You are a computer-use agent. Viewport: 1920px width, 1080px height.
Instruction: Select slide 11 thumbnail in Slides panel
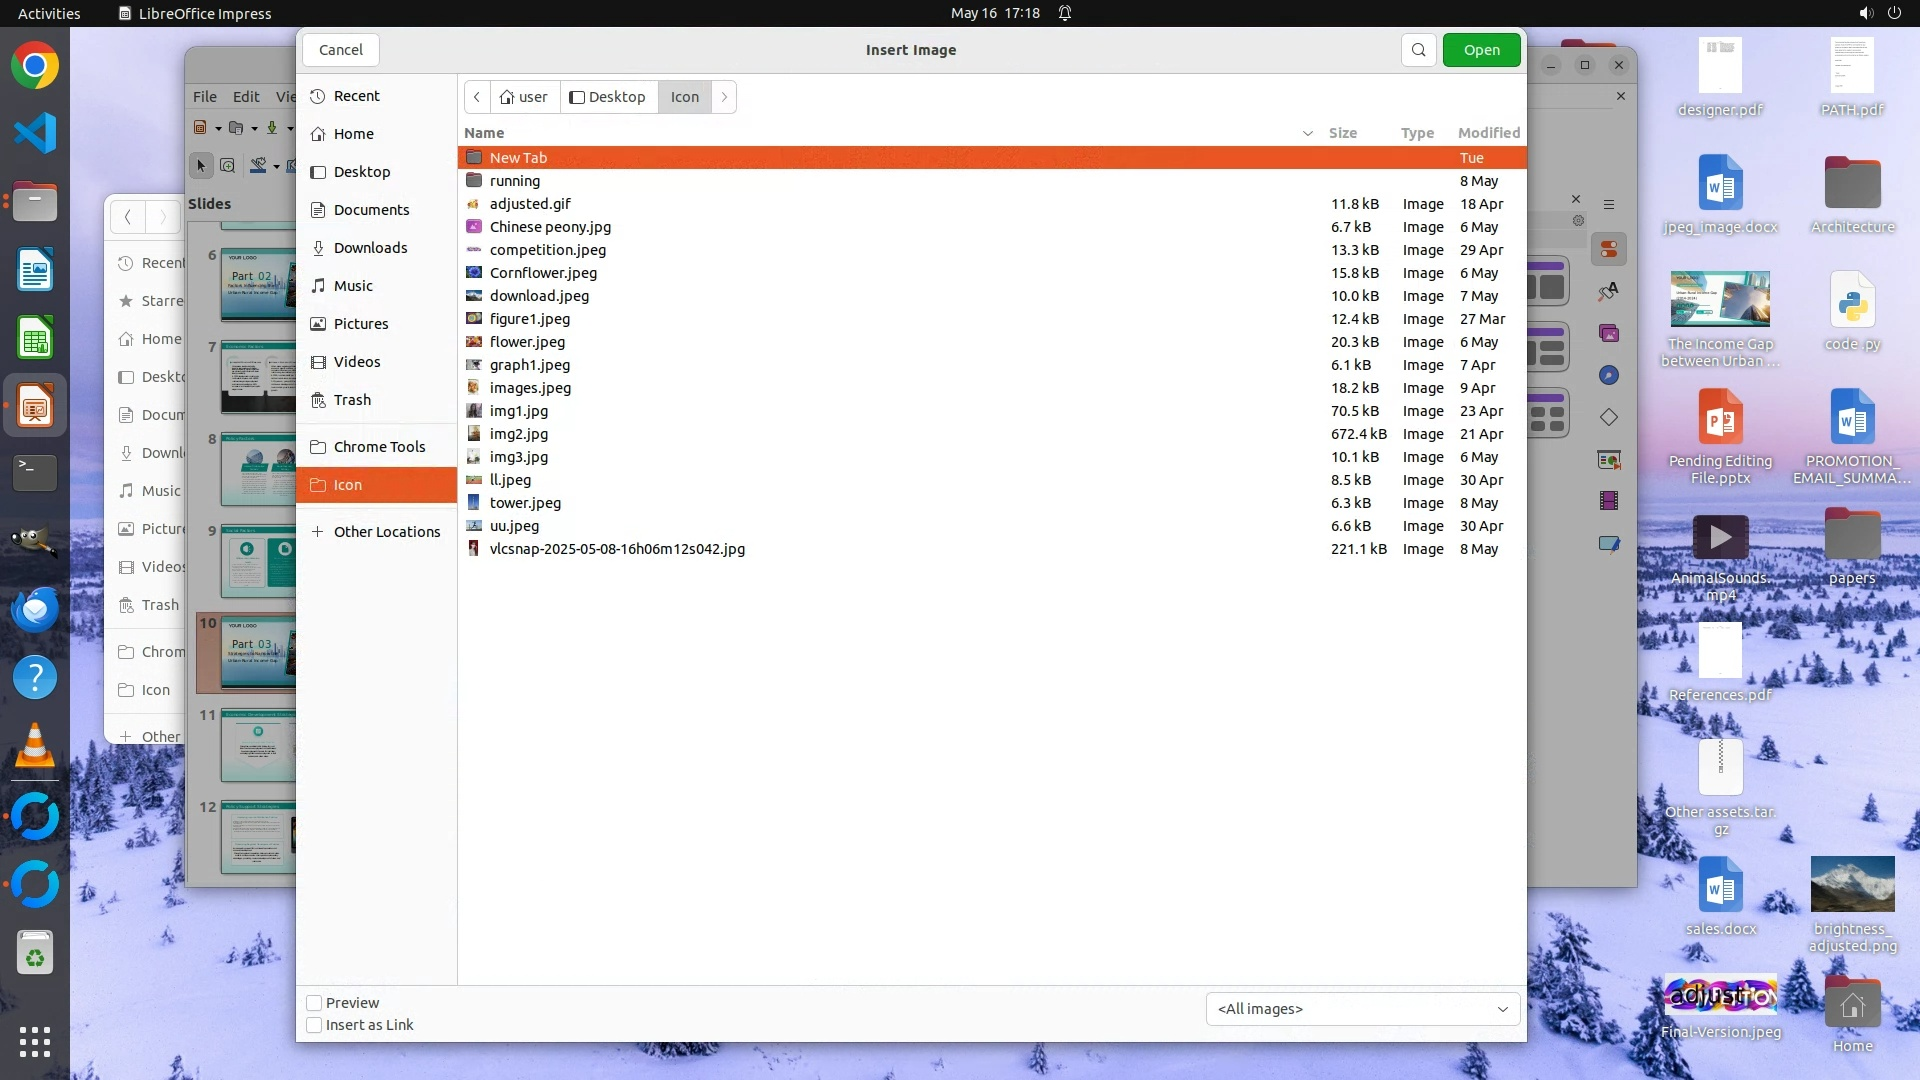[x=258, y=746]
